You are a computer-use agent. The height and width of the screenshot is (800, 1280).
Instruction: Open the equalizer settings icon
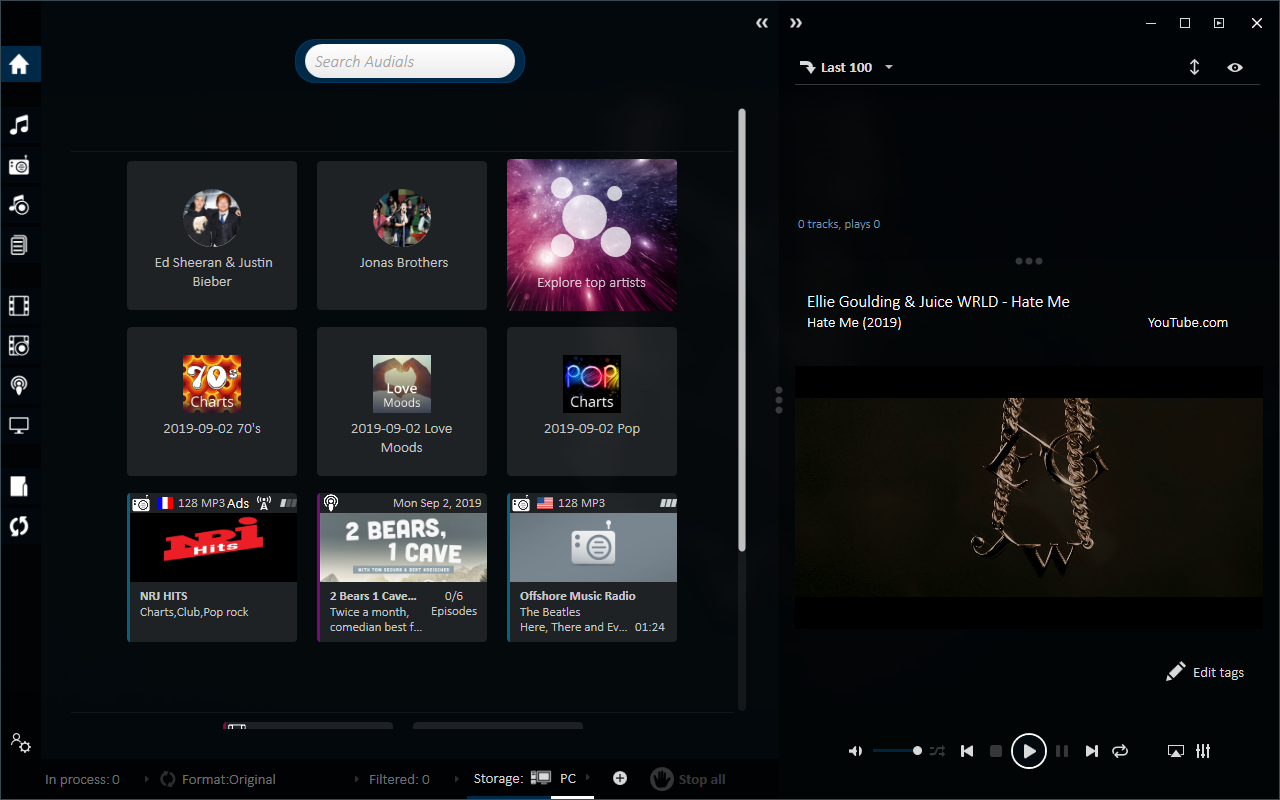1204,751
